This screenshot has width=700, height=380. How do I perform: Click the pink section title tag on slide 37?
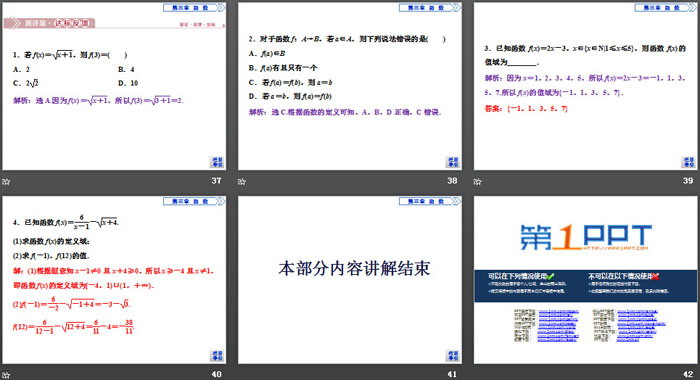point(49,23)
